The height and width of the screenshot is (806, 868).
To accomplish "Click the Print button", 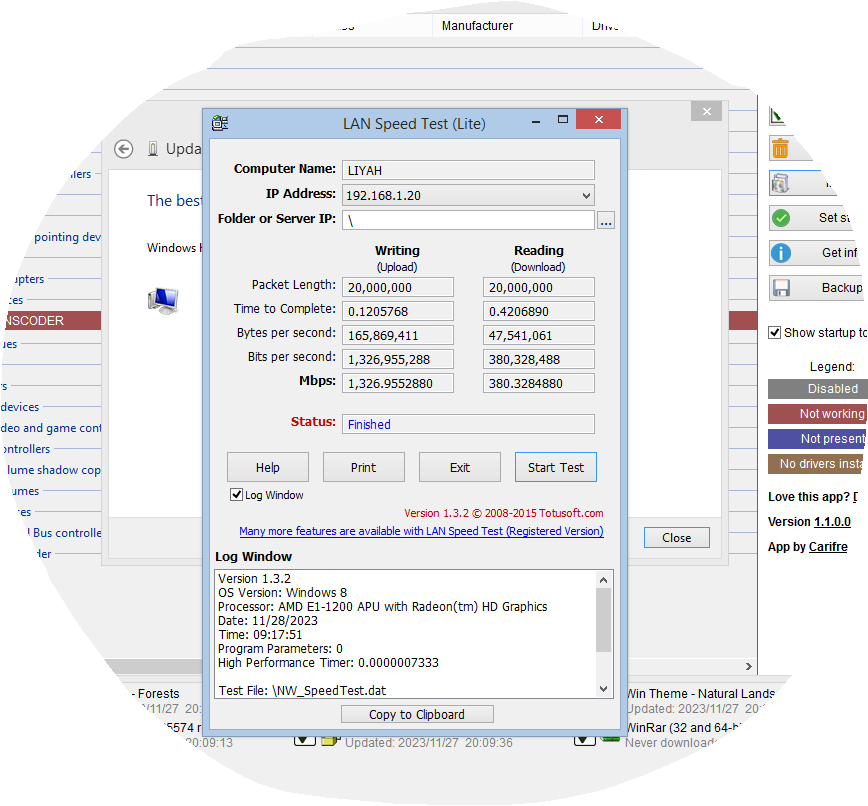I will click(364, 467).
